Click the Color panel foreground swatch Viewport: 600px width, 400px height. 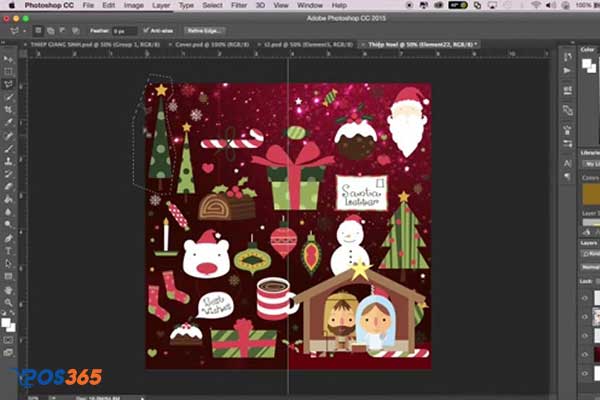point(586,64)
